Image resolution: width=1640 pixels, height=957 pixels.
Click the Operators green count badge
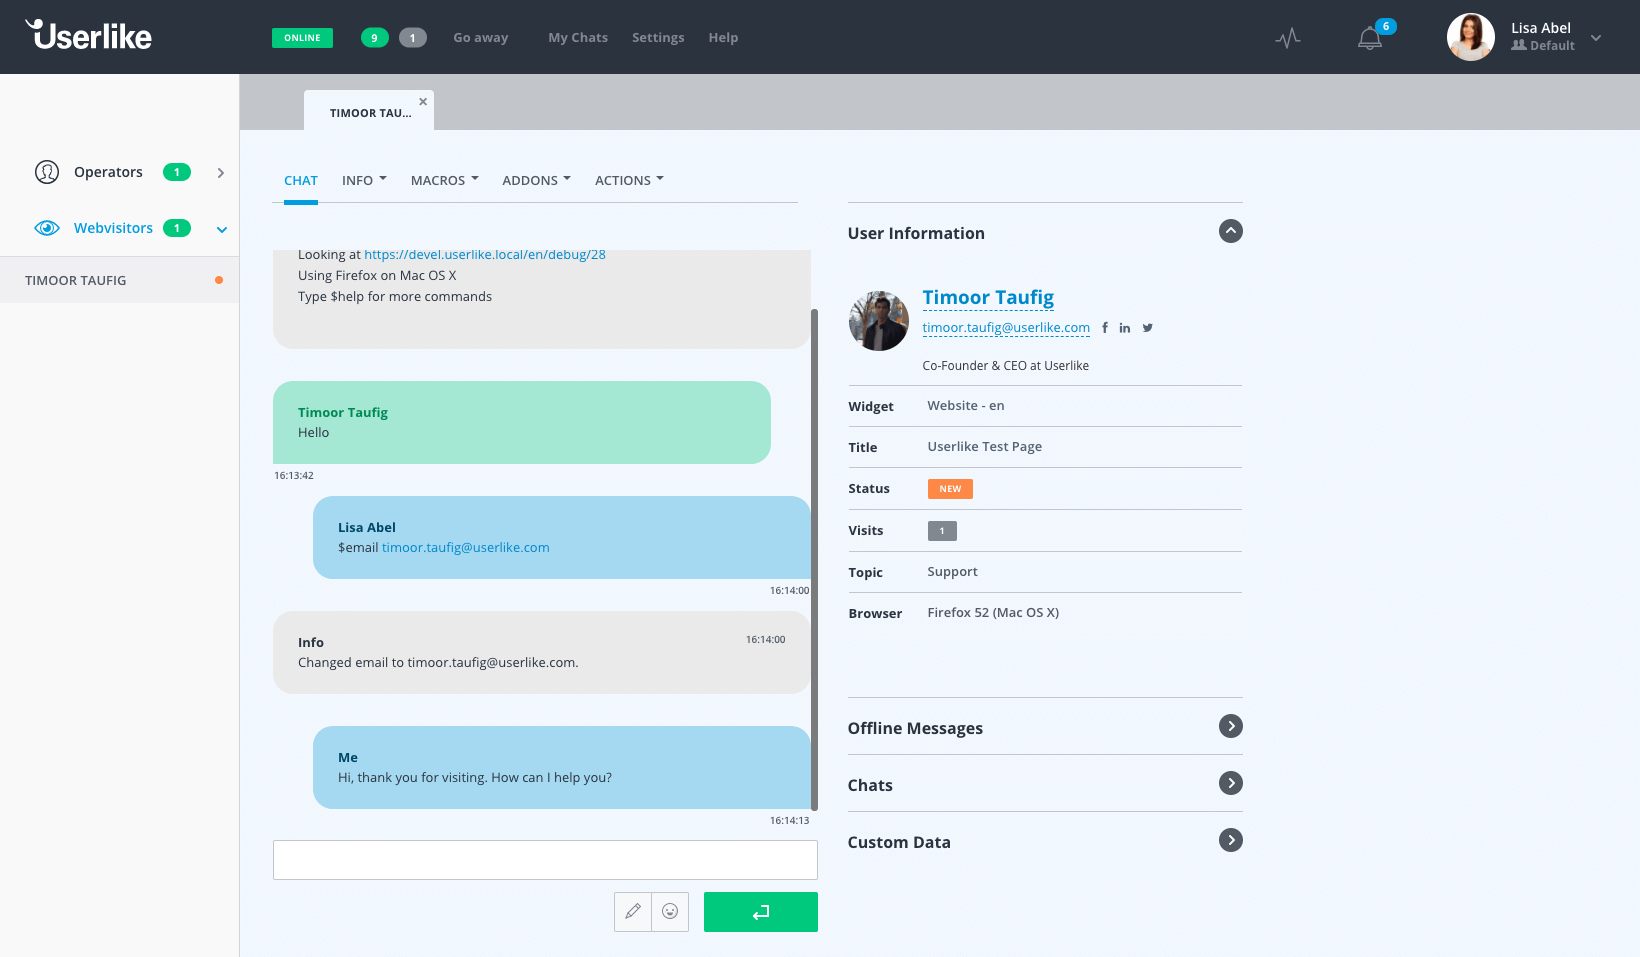177,172
